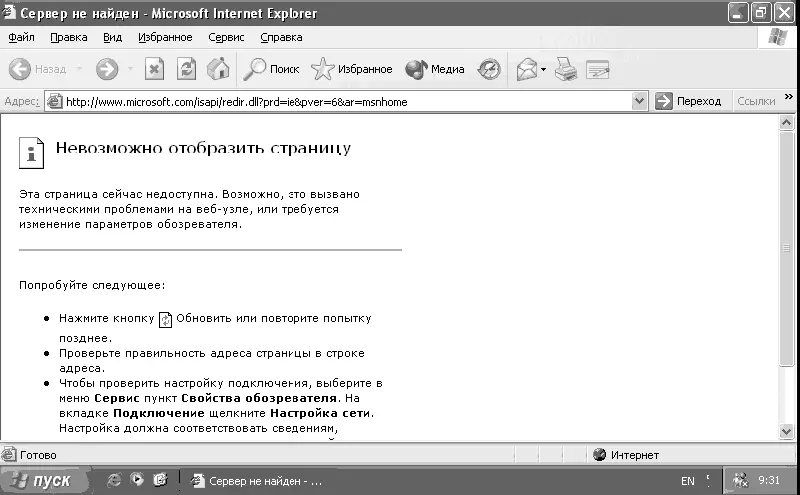Click the Refresh page toolbar icon

point(186,69)
